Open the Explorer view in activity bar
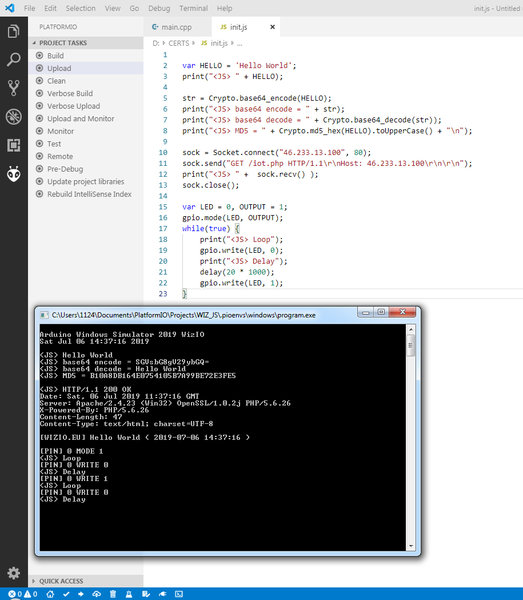Image resolution: width=523 pixels, height=600 pixels. [x=13, y=31]
